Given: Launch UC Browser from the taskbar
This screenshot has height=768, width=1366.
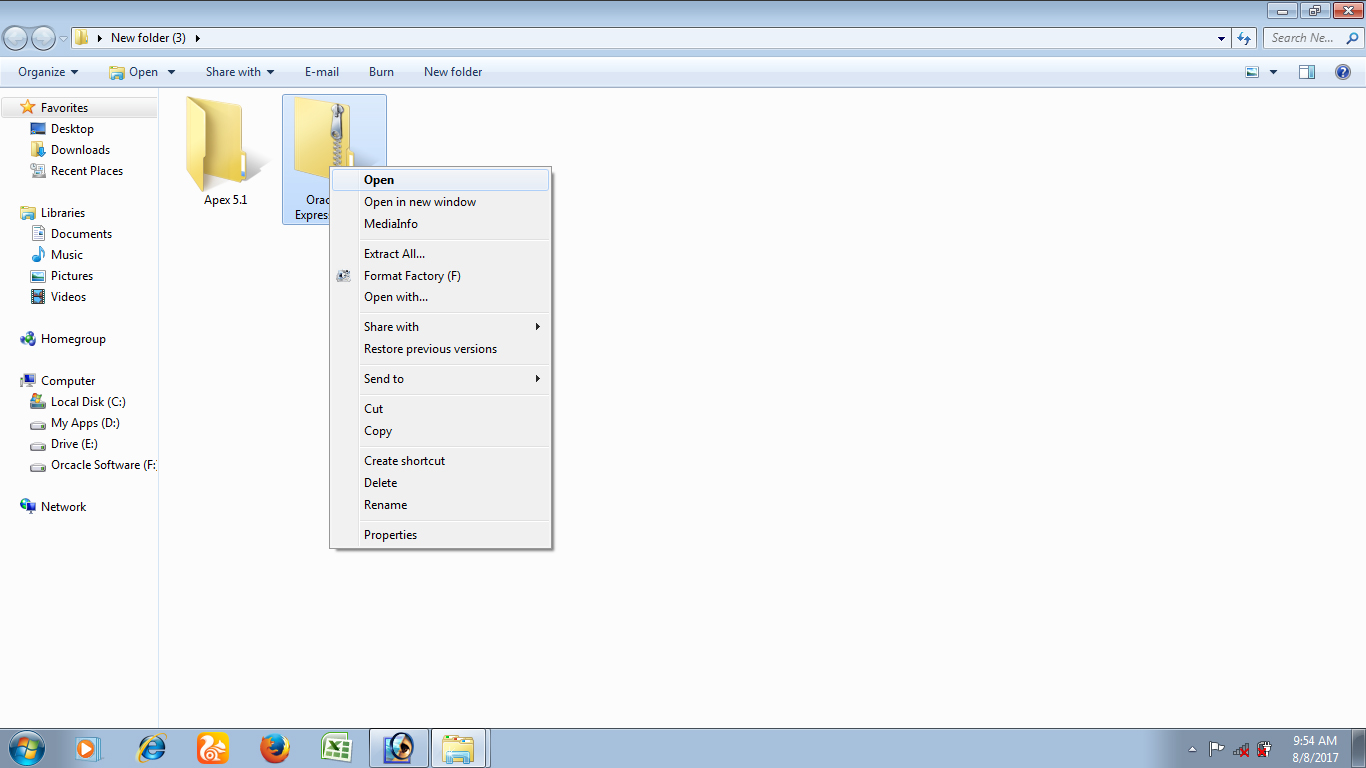Looking at the screenshot, I should [x=213, y=748].
